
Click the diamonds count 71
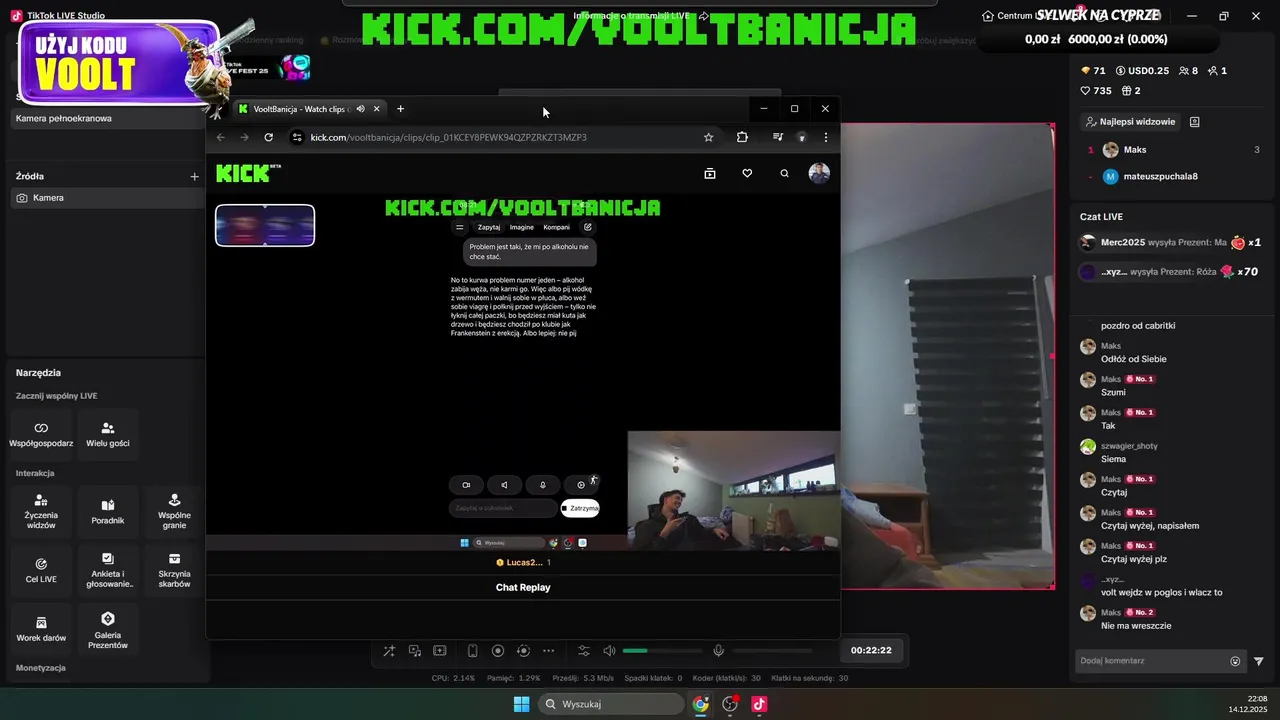[1093, 71]
